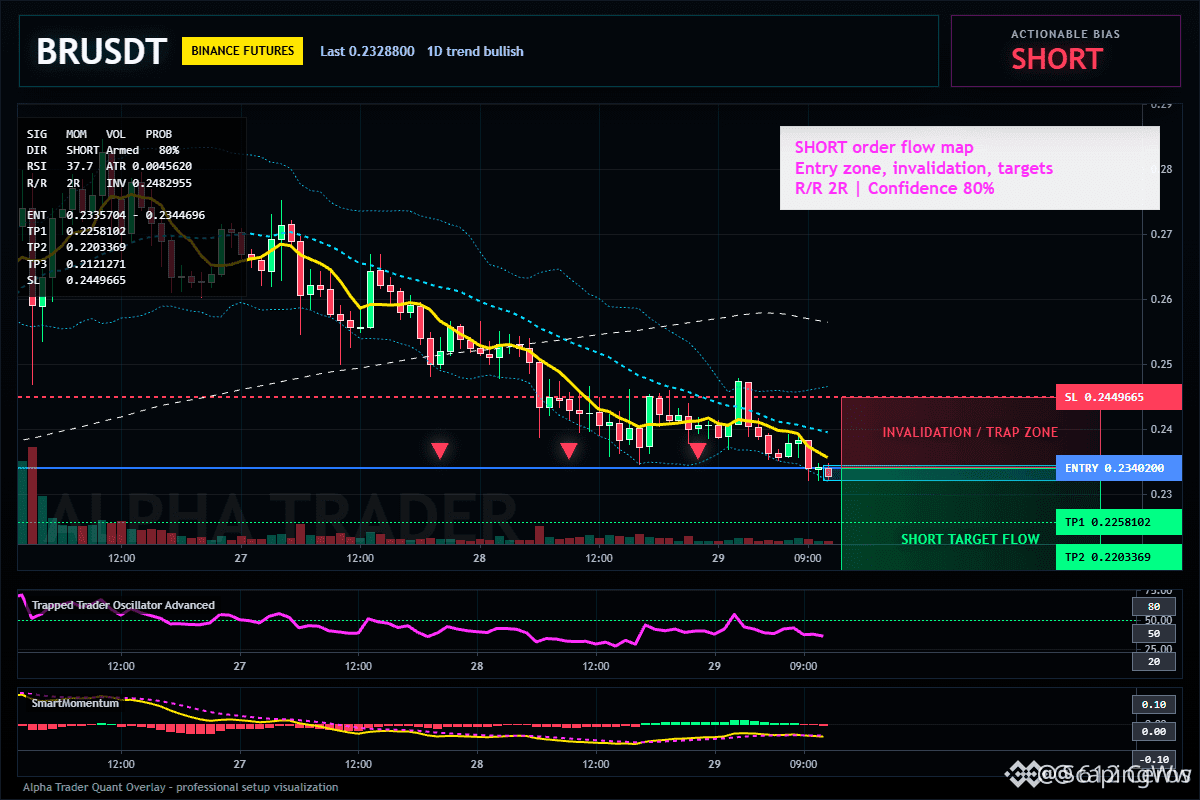Image resolution: width=1200 pixels, height=800 pixels.
Task: Click the Last 0.2328800 price readout
Action: point(367,51)
